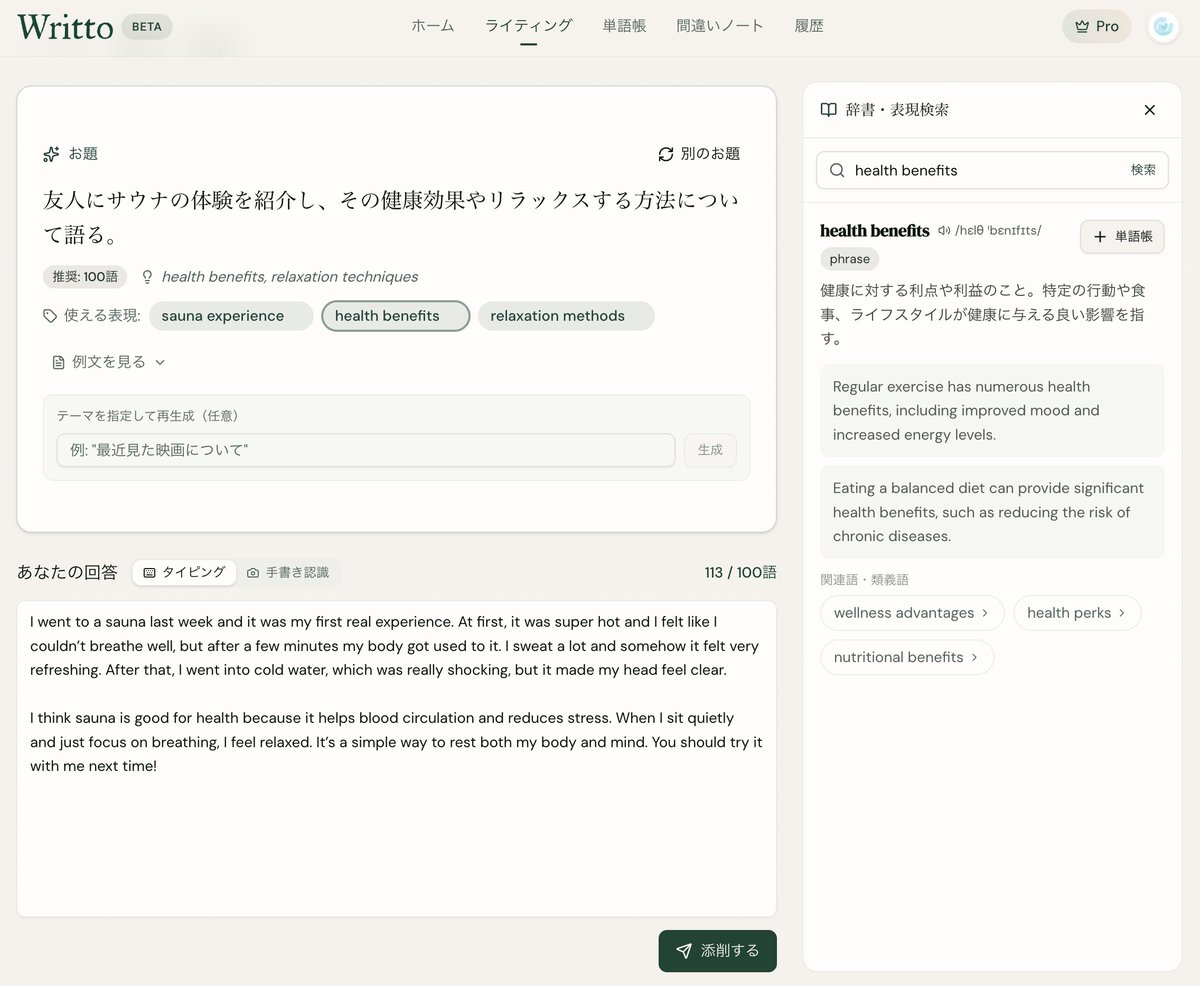Image resolution: width=1200 pixels, height=986 pixels.
Task: Click the sparkle icon beside お題
Action: click(x=52, y=154)
